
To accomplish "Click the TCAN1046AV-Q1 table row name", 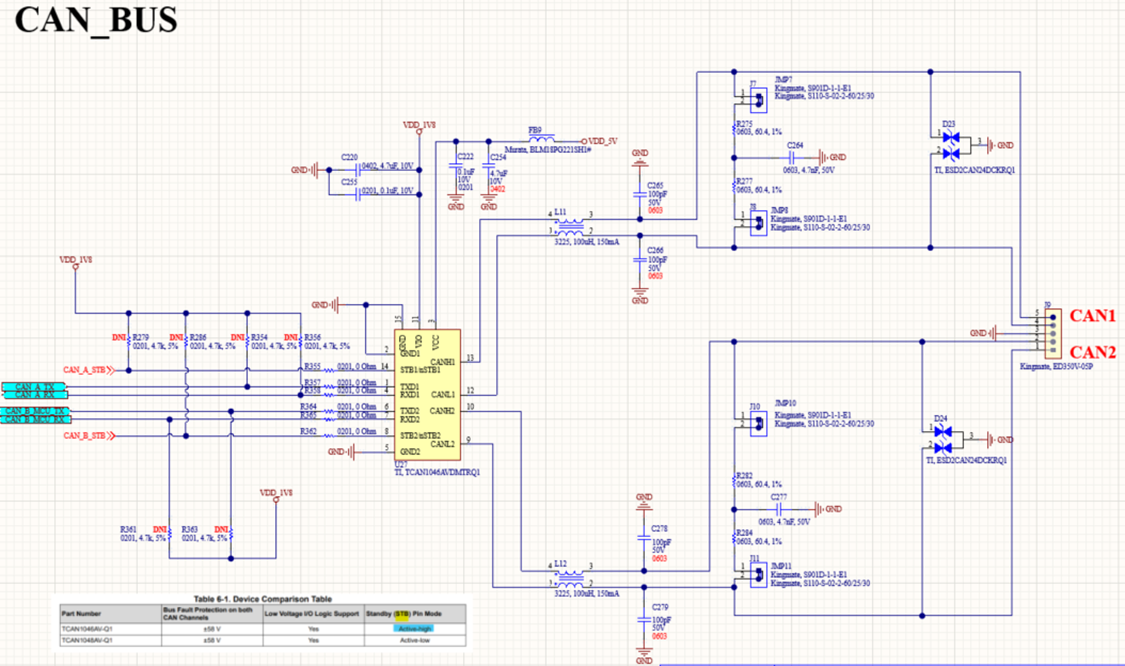I will coord(87,629).
